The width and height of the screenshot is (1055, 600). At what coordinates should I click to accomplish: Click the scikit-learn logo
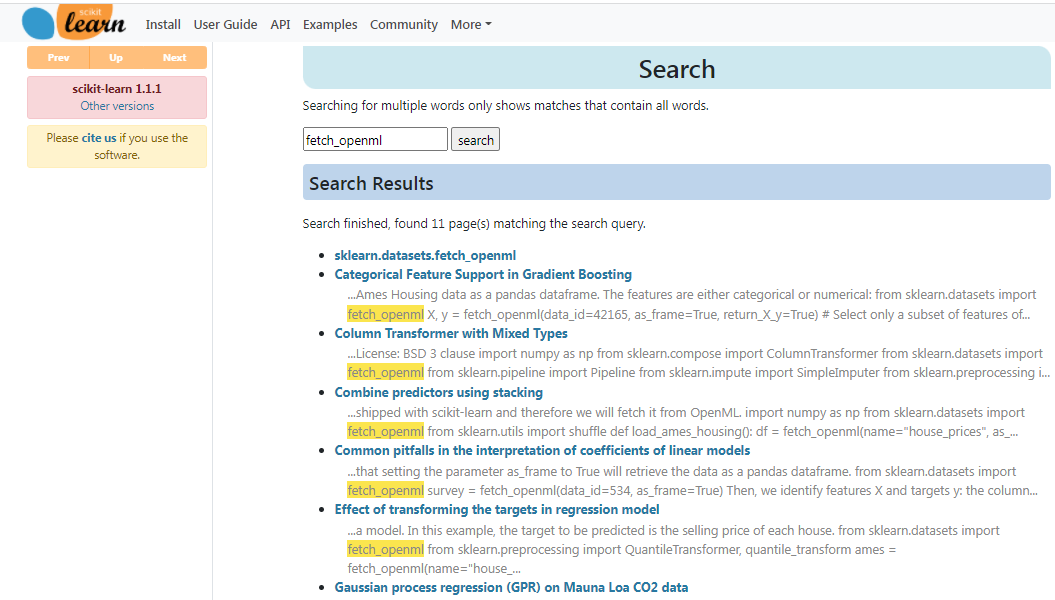[x=74, y=22]
